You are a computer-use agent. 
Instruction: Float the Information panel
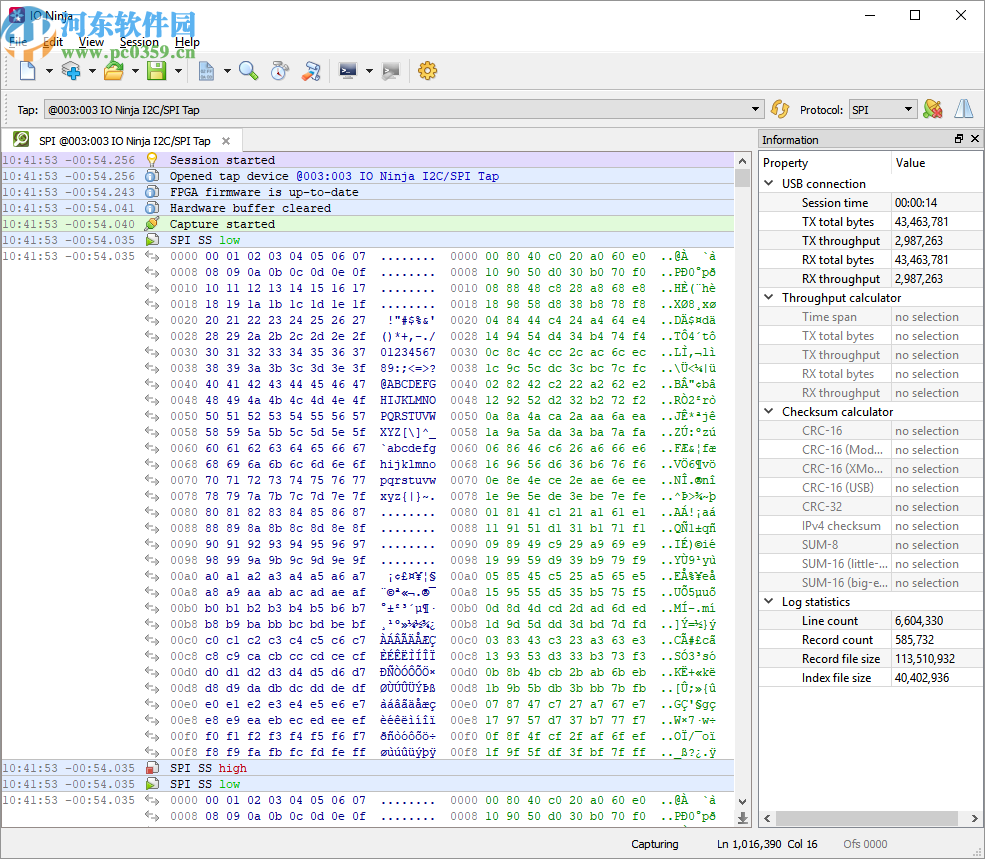[959, 139]
